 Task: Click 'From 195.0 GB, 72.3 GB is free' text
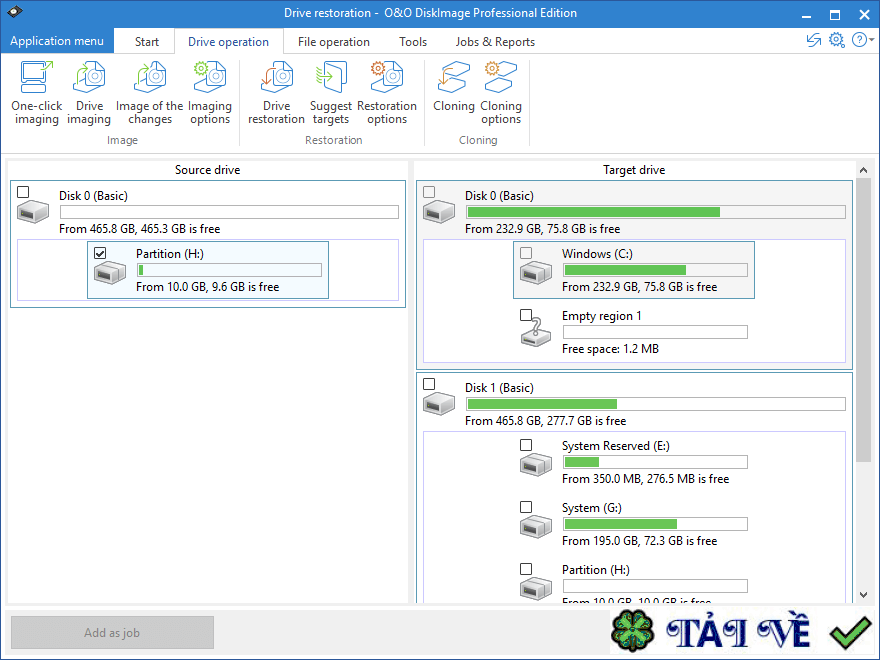[640, 541]
